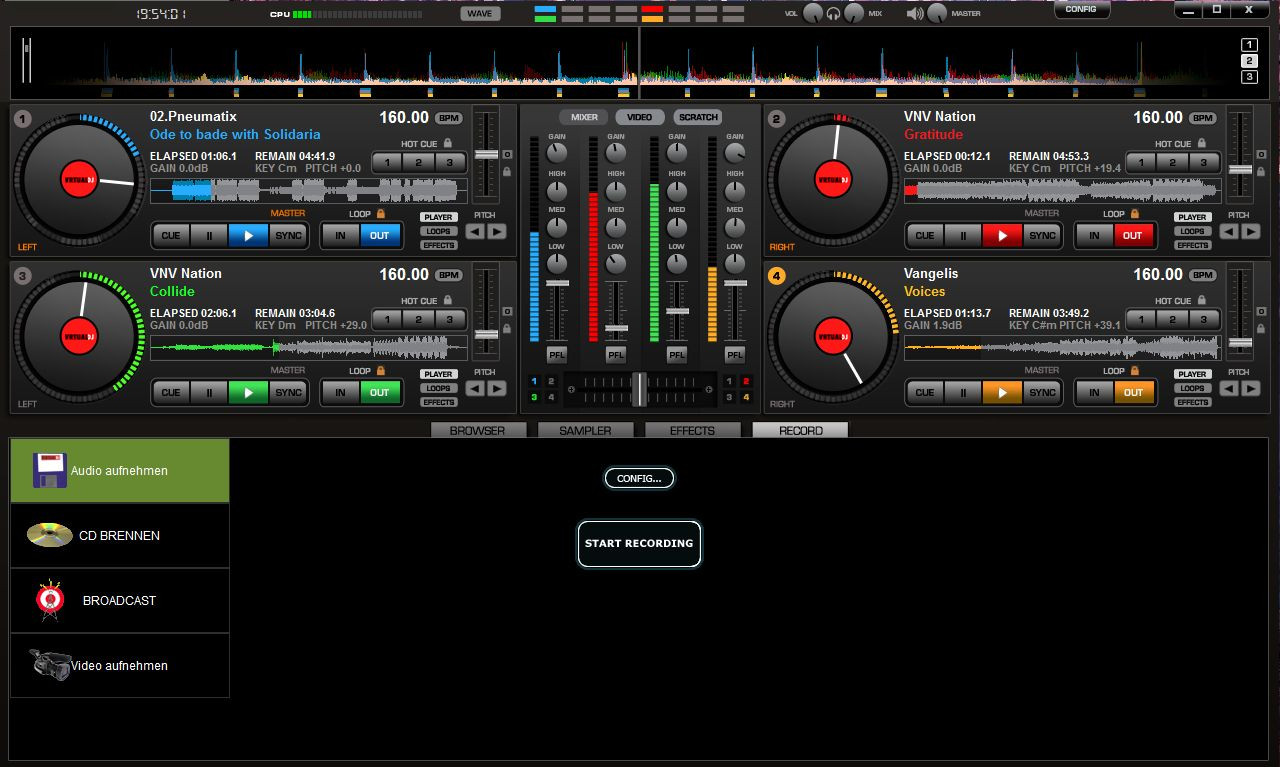Pause playback on deck 1

pos(210,235)
